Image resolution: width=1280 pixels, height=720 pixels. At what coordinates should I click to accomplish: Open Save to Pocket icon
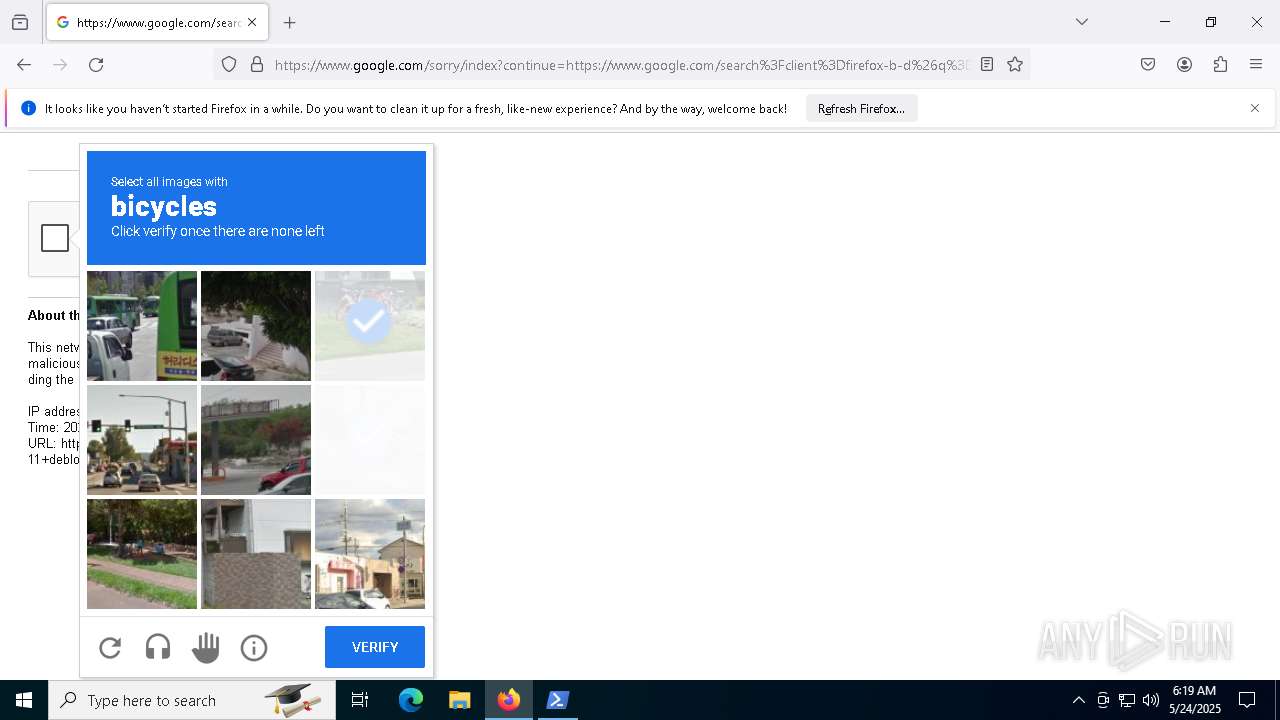coord(1148,65)
